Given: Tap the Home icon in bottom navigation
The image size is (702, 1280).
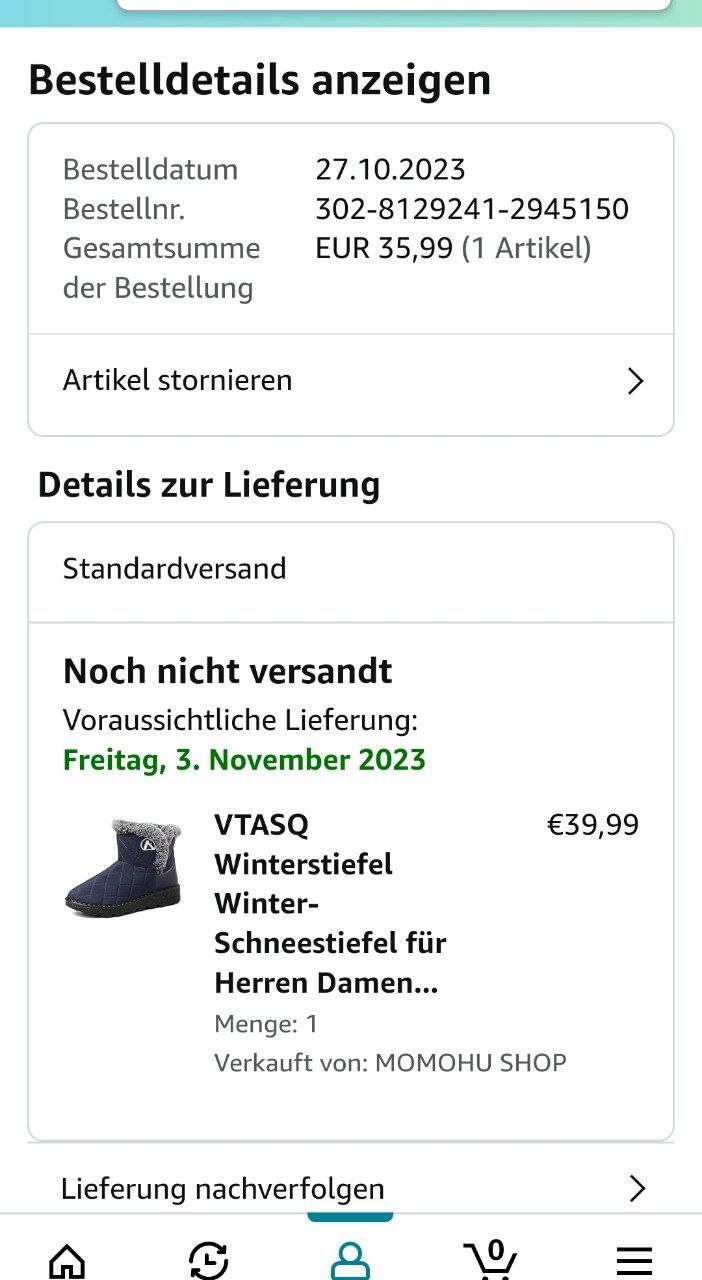Looking at the screenshot, I should point(67,1259).
